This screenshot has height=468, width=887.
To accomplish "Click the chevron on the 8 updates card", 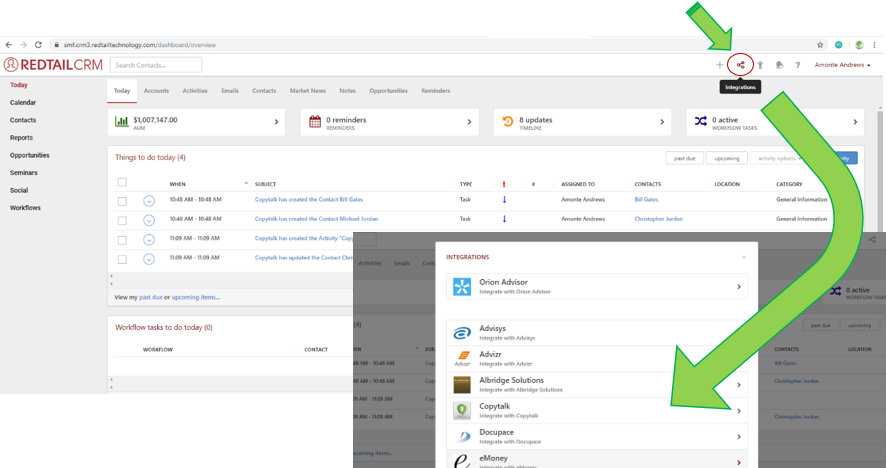I will (662, 122).
